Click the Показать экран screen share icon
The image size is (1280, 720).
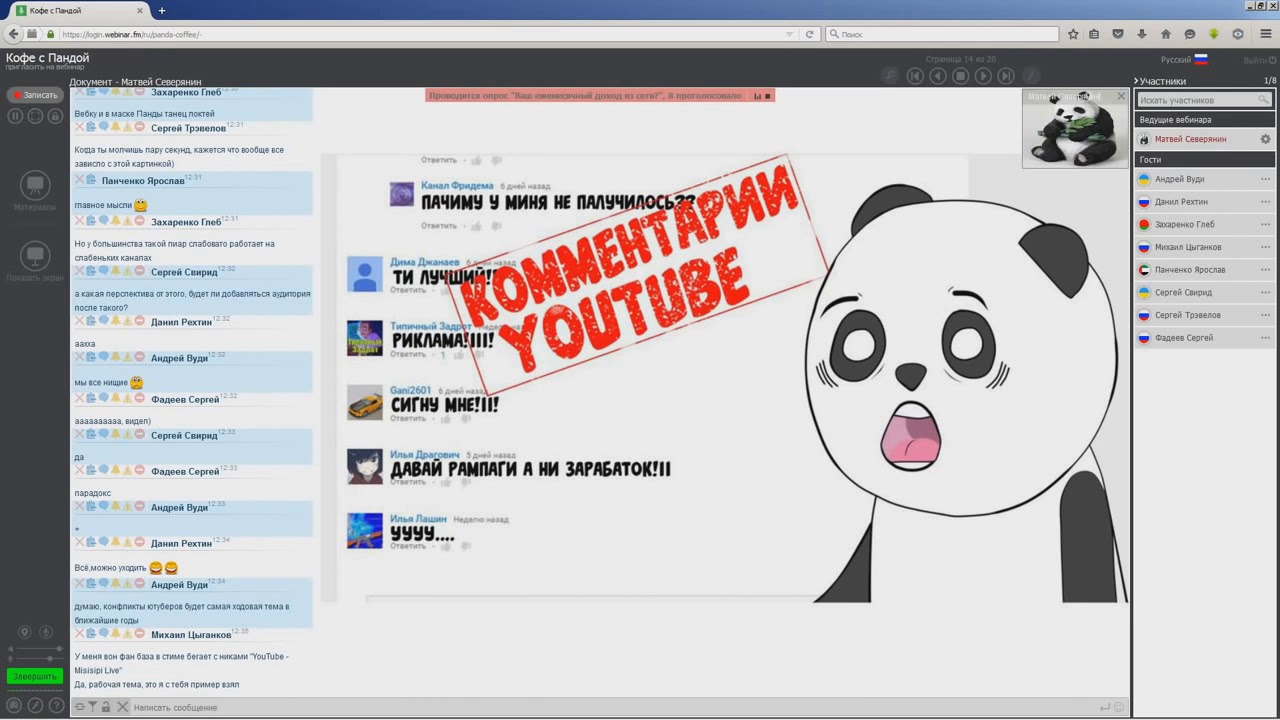click(x=35, y=256)
